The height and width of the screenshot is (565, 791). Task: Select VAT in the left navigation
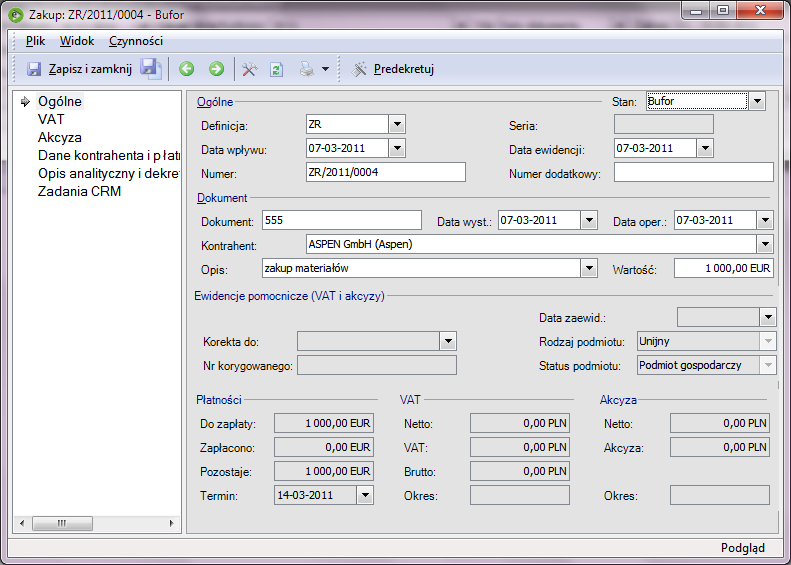click(x=51, y=120)
